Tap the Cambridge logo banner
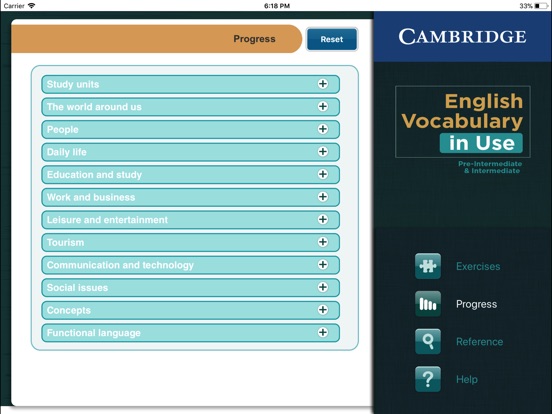552x414 pixels. [462, 37]
